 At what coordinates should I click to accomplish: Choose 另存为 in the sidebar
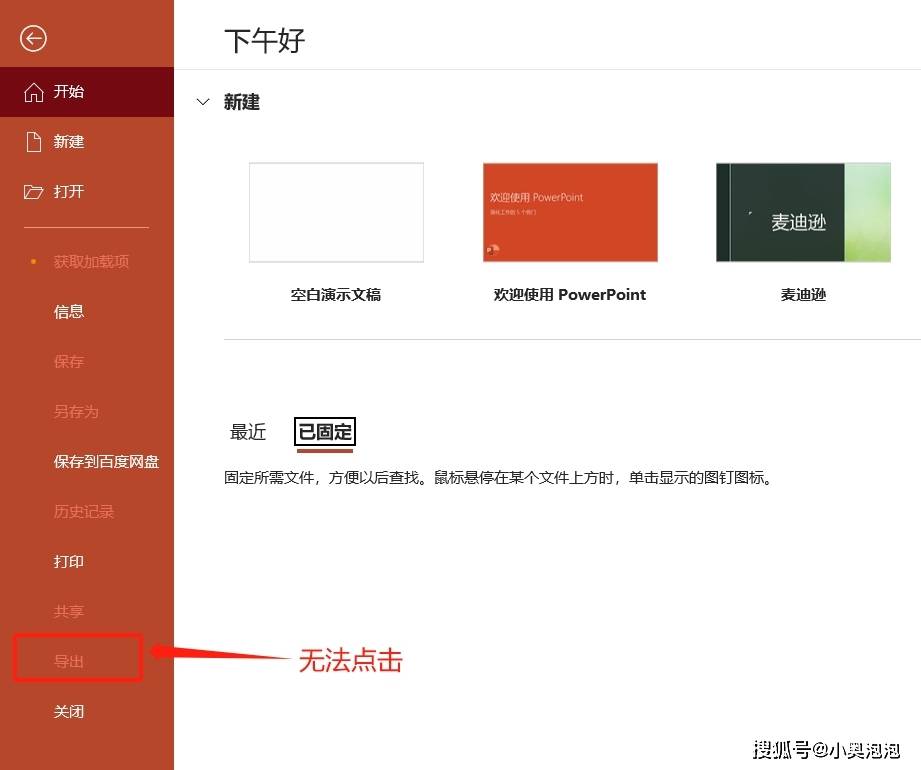[87, 411]
